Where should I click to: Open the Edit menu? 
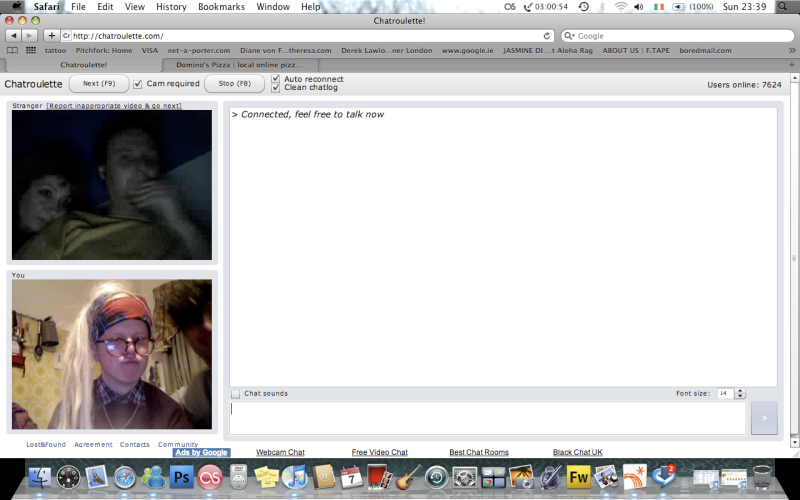pos(105,7)
